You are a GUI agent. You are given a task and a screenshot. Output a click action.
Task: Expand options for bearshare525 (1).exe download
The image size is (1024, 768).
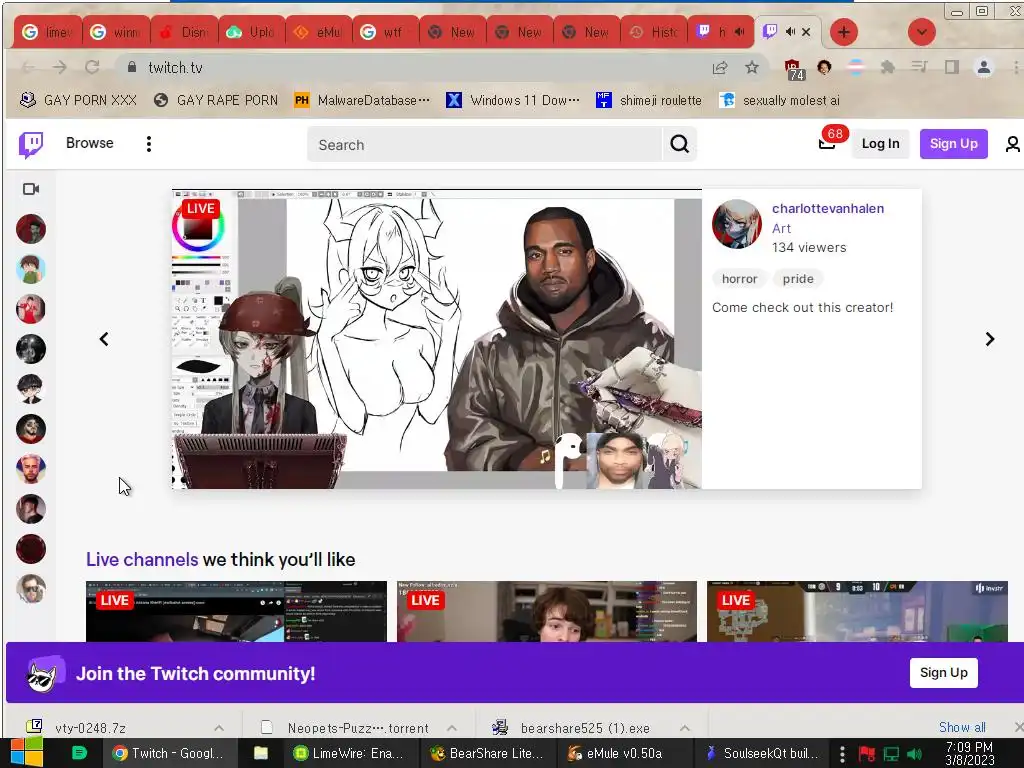pyautogui.click(x=684, y=728)
